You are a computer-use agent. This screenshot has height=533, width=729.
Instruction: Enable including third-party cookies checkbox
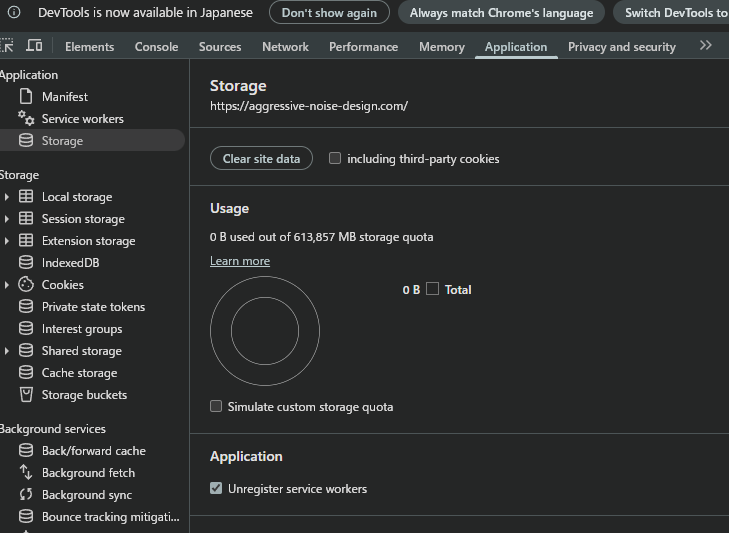[335, 158]
